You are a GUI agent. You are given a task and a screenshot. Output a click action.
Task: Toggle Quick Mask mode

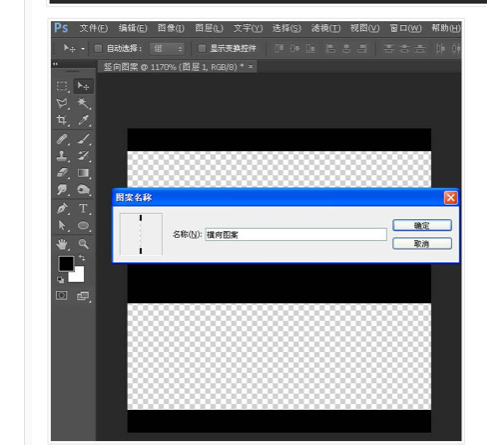(x=62, y=295)
